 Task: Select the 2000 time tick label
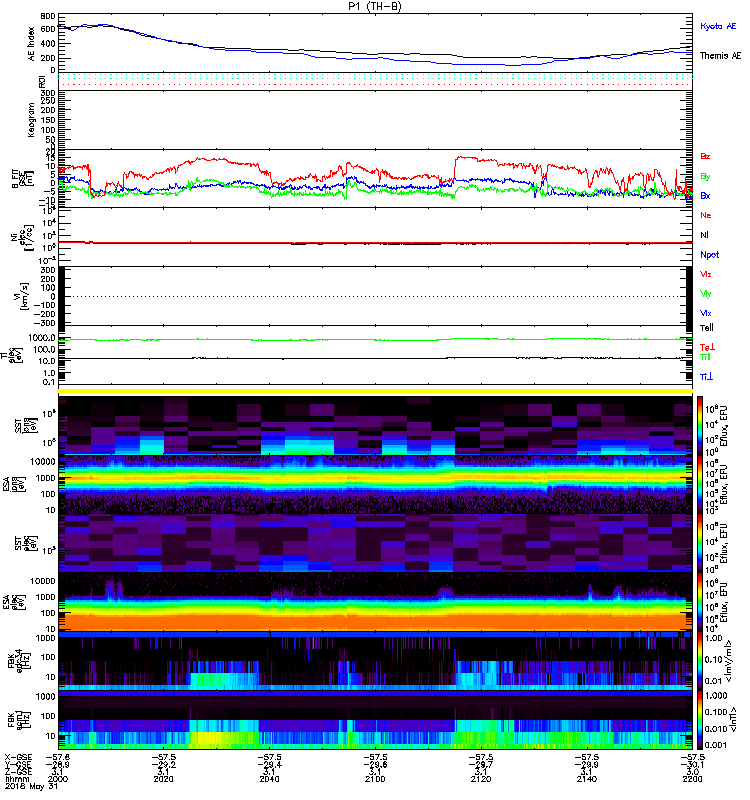point(58,779)
